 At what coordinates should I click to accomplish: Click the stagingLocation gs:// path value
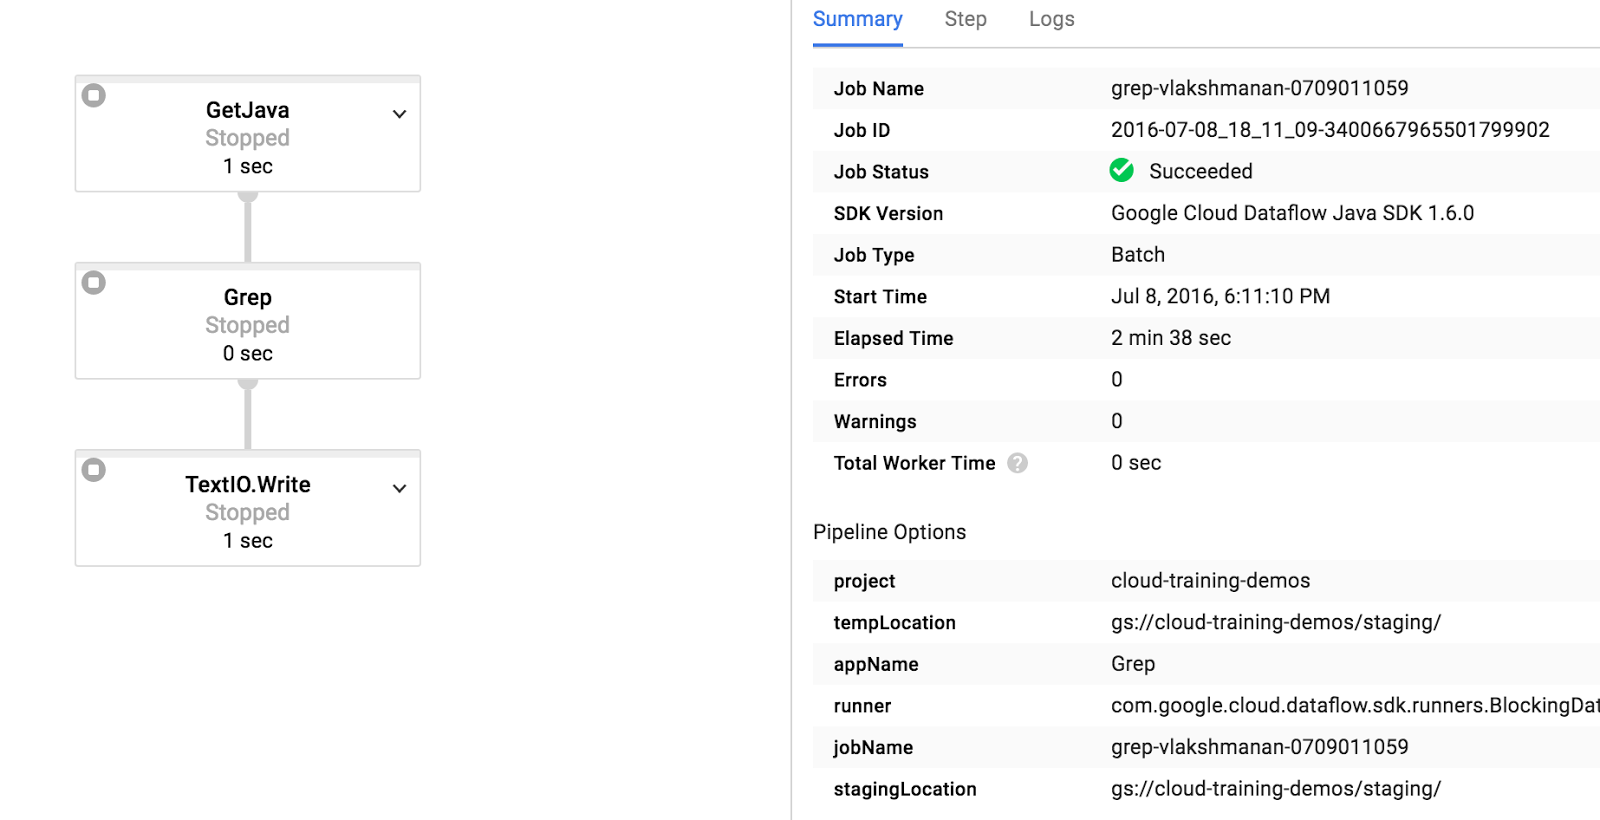coord(1275,789)
